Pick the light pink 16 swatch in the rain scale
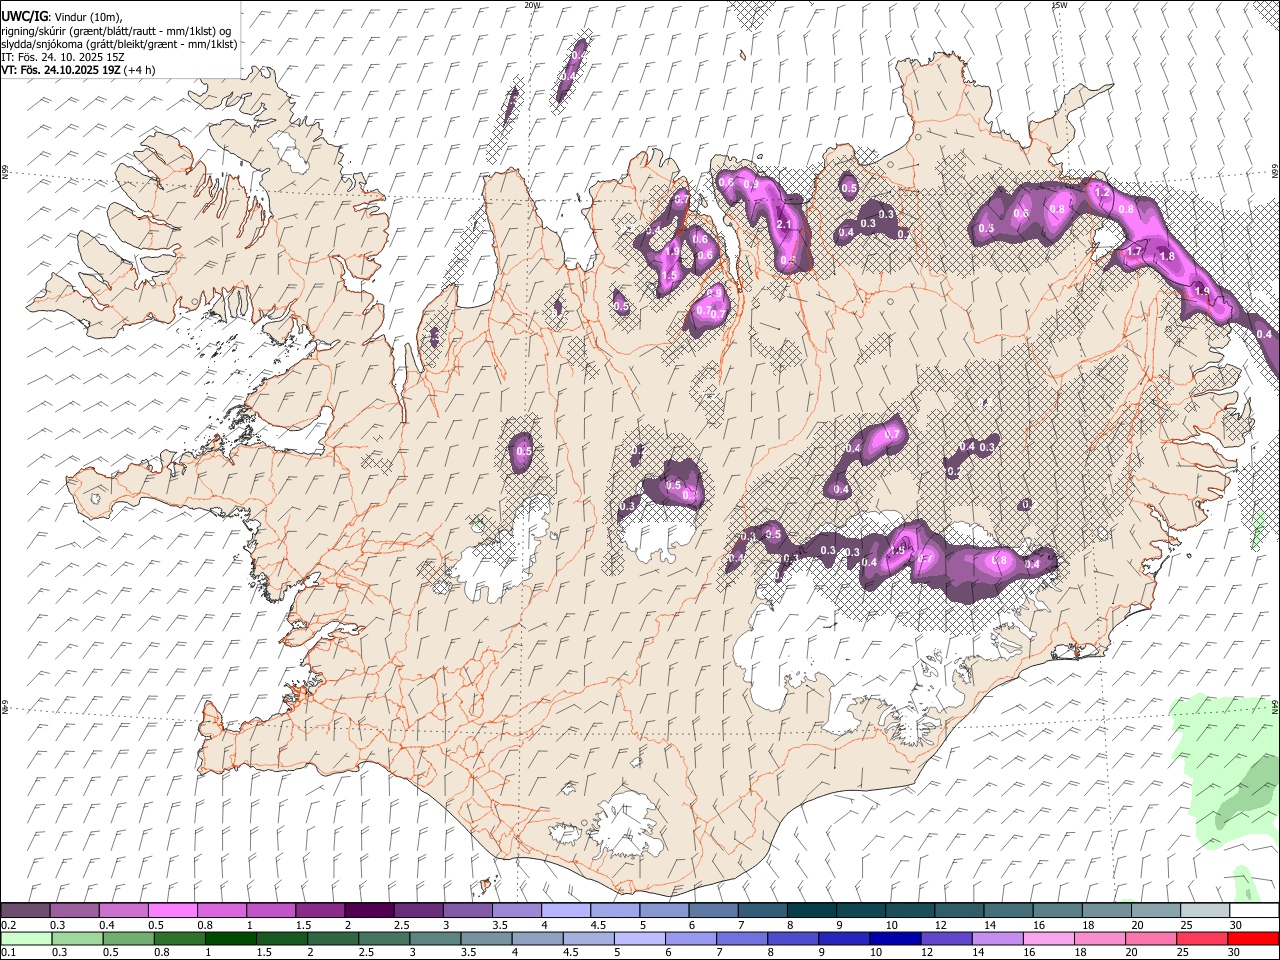This screenshot has height=960, width=1280. 1049,938
